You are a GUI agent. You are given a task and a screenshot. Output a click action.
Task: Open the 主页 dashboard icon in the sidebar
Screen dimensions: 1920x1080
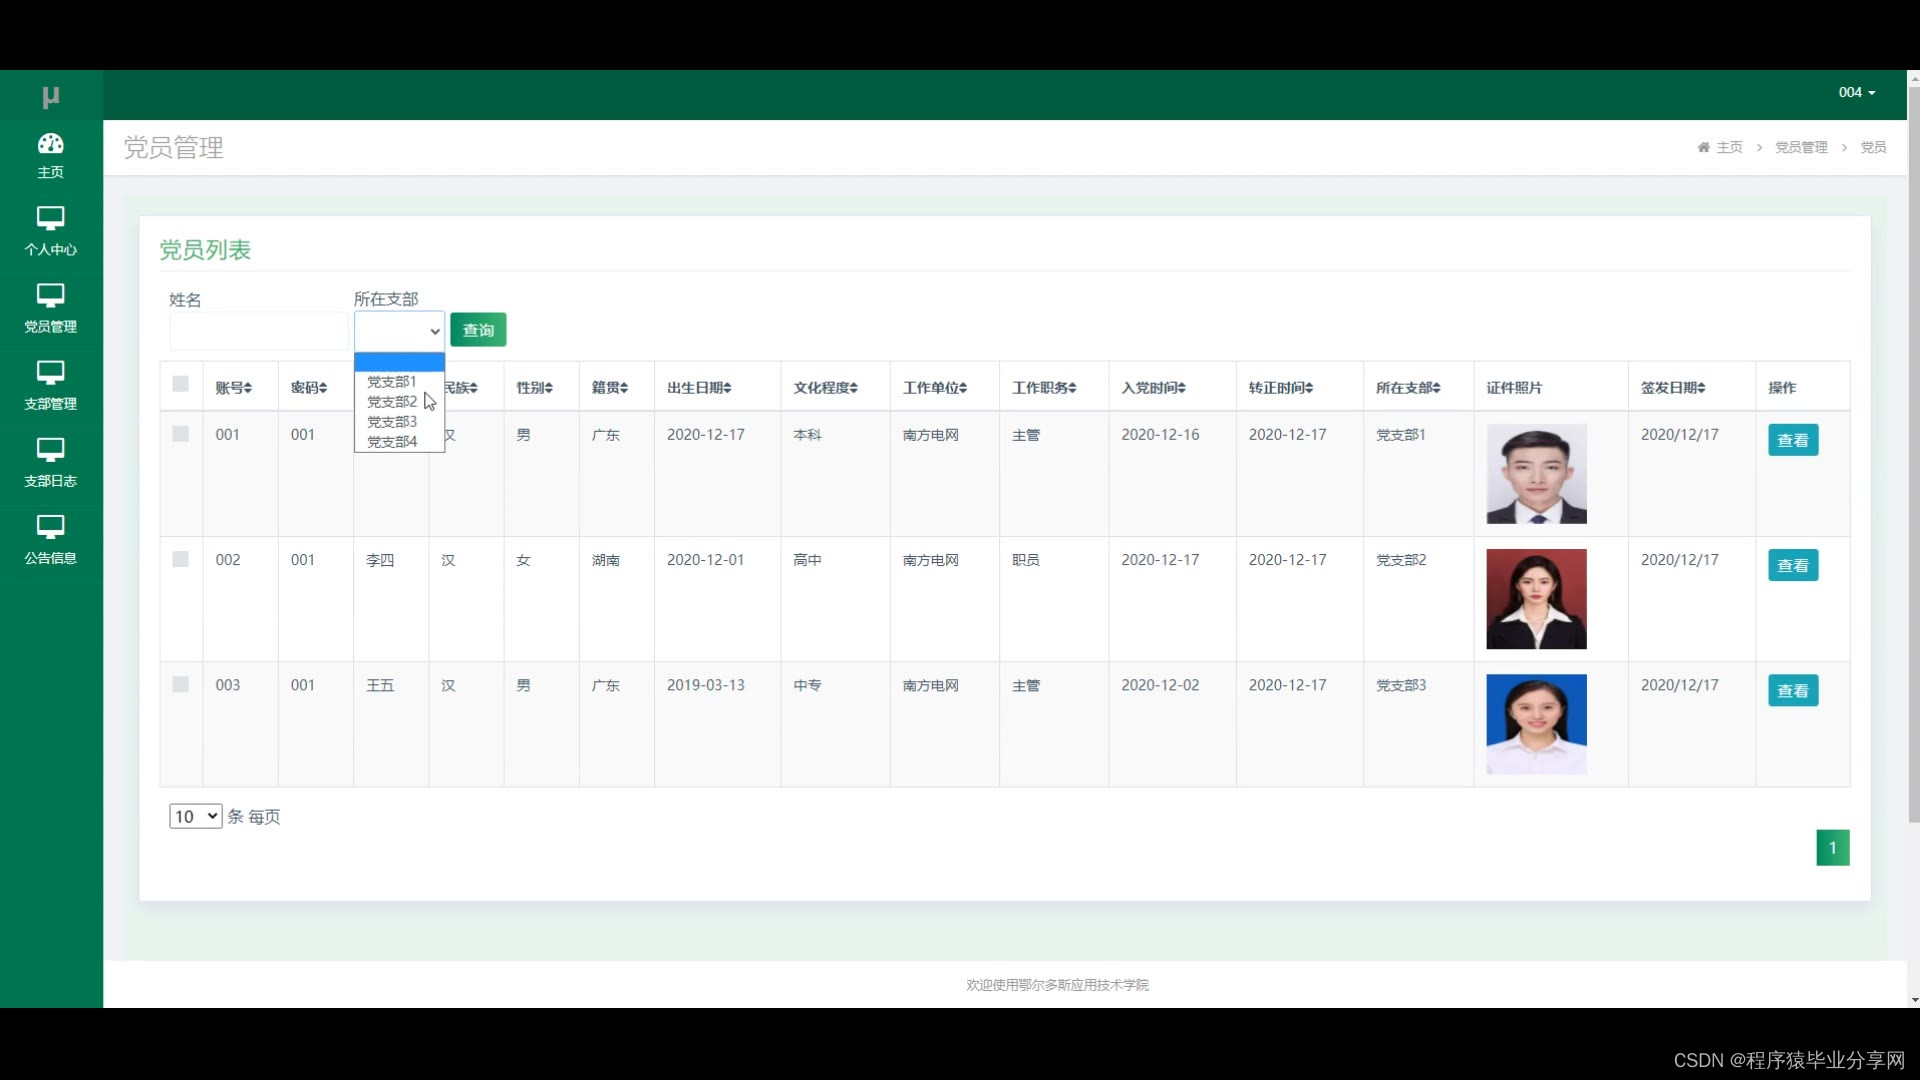[x=51, y=144]
